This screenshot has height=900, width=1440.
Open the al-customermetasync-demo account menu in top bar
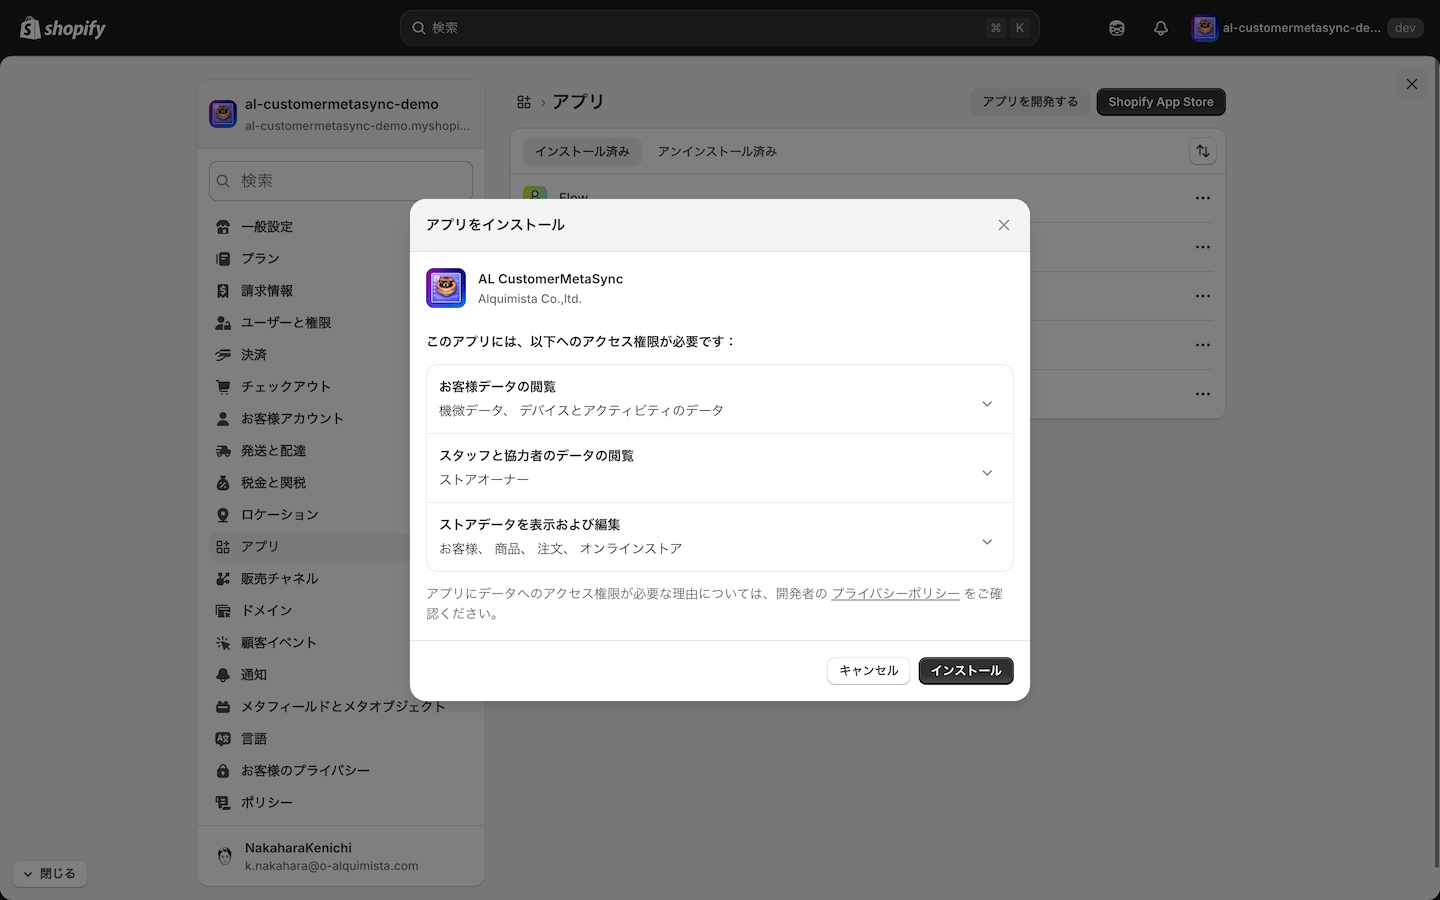coord(1307,28)
